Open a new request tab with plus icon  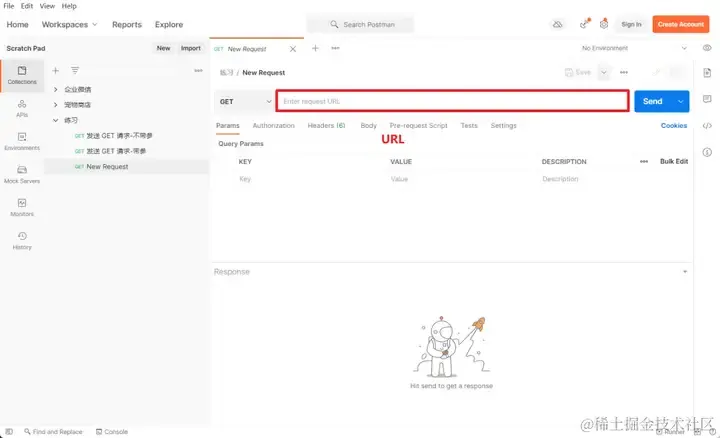pos(315,48)
